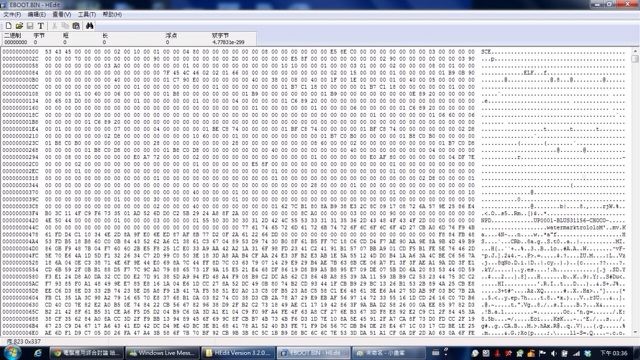This screenshot has height=360, width=640.
Task: Click the double value 4.77831e-299
Action: click(228, 42)
